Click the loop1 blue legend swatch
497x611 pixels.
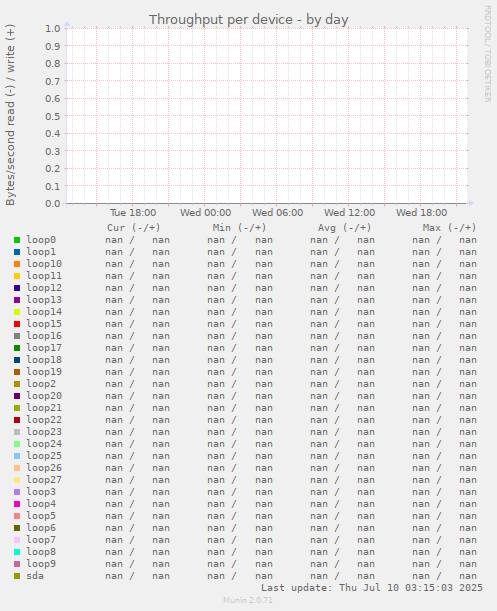(17, 252)
